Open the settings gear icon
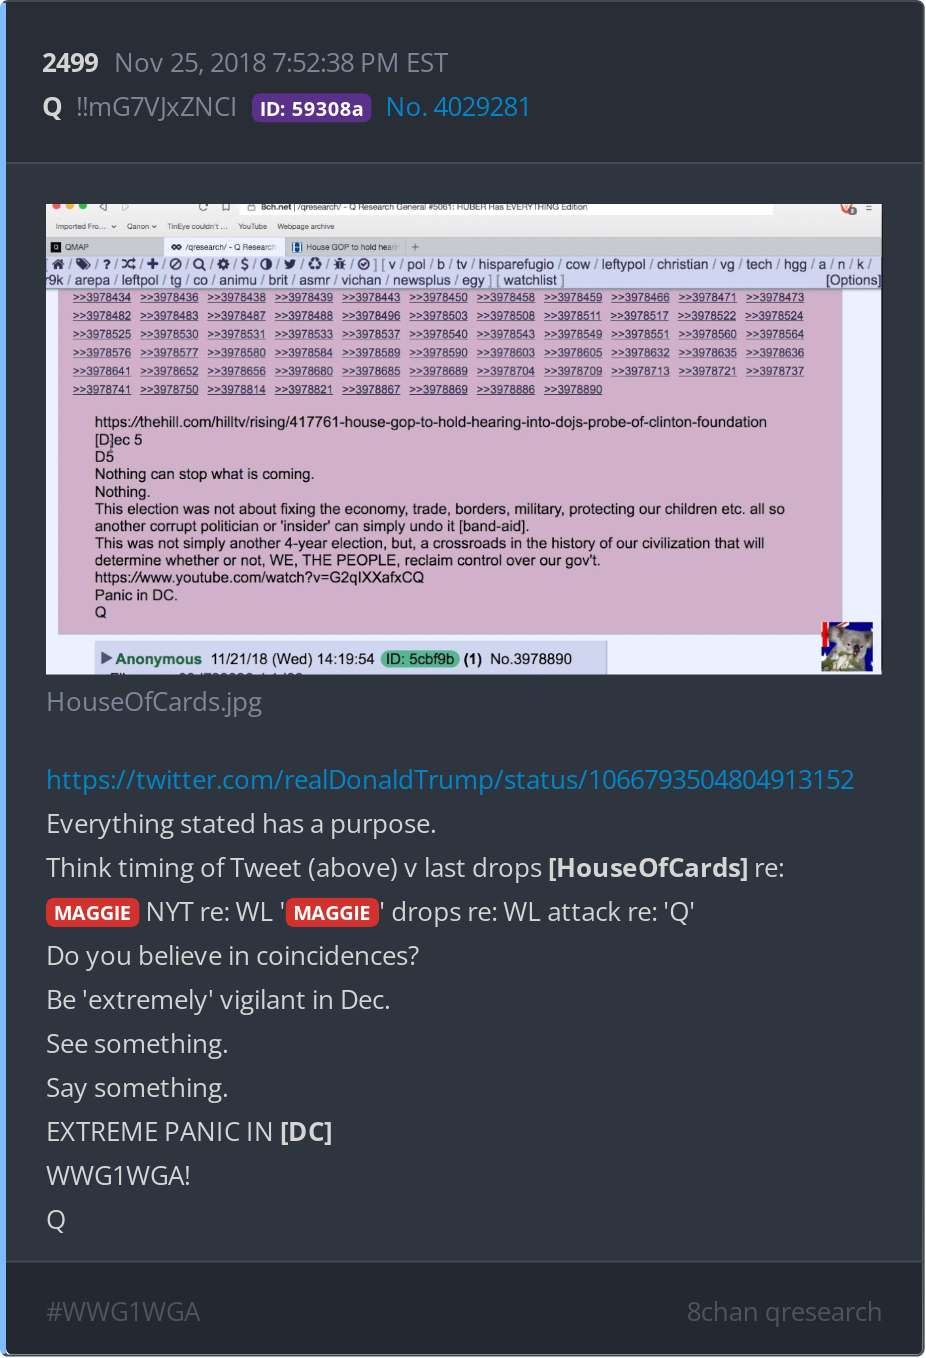Screen dimensions: 926x1358 pos(223,264)
